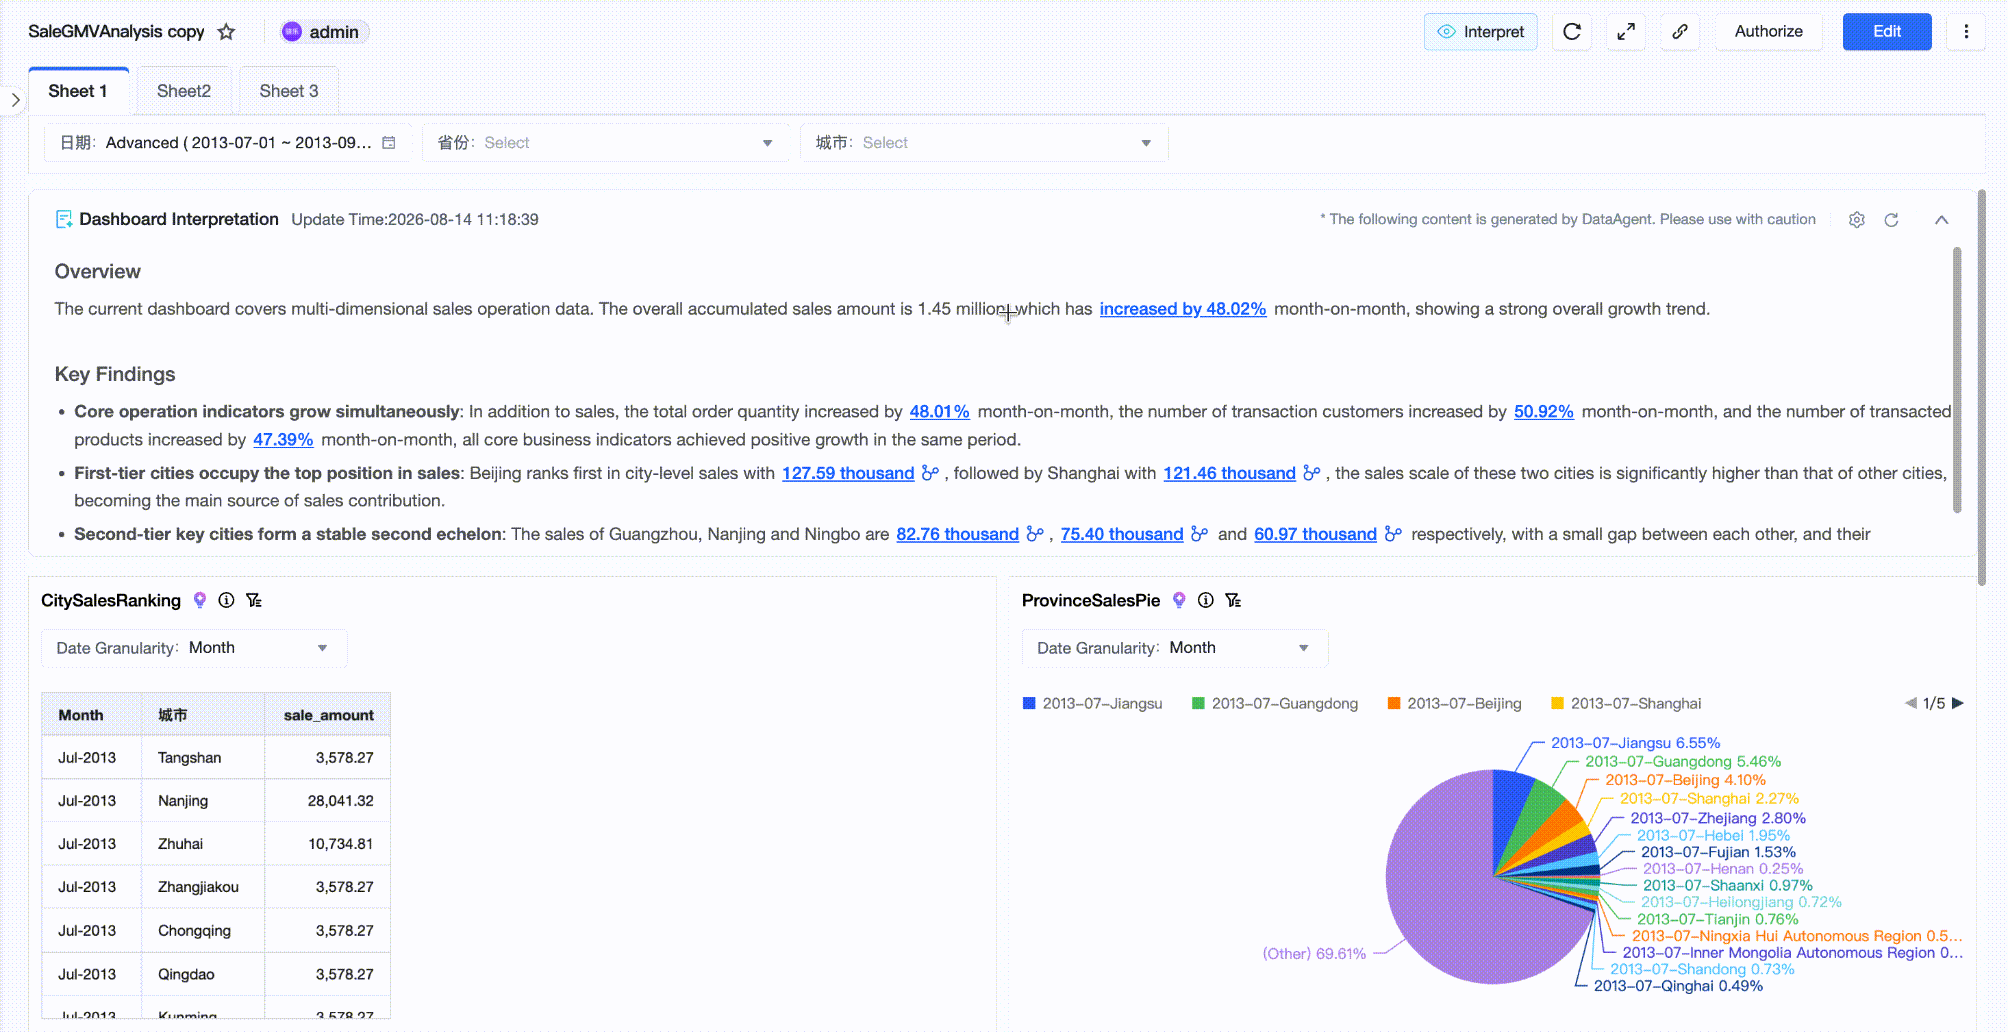Image resolution: width=2008 pixels, height=1032 pixels.
Task: Open insight bulb on ProvinceSalesPie chart
Action: [1180, 600]
